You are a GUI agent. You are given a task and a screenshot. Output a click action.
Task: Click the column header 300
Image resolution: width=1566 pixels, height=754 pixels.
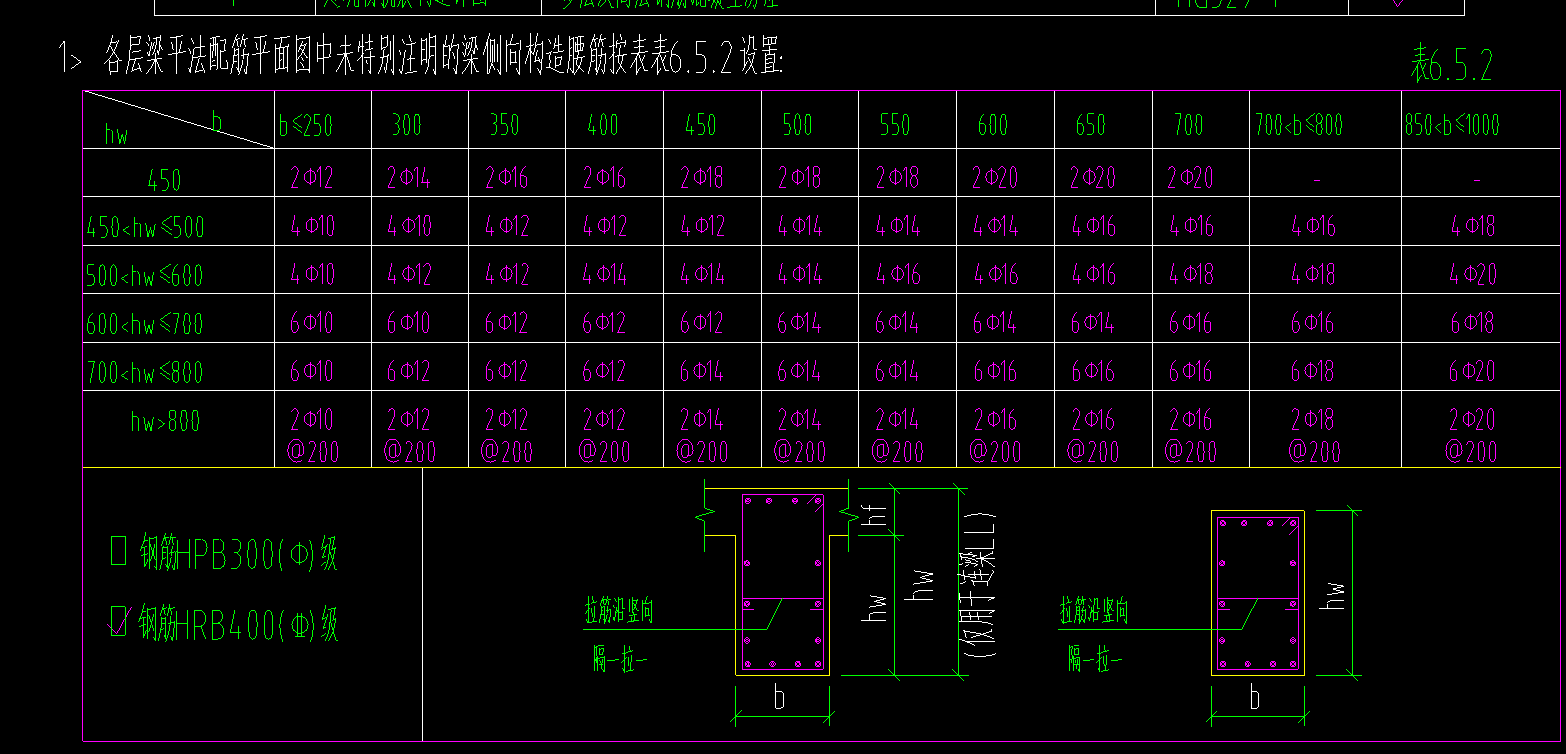click(407, 125)
